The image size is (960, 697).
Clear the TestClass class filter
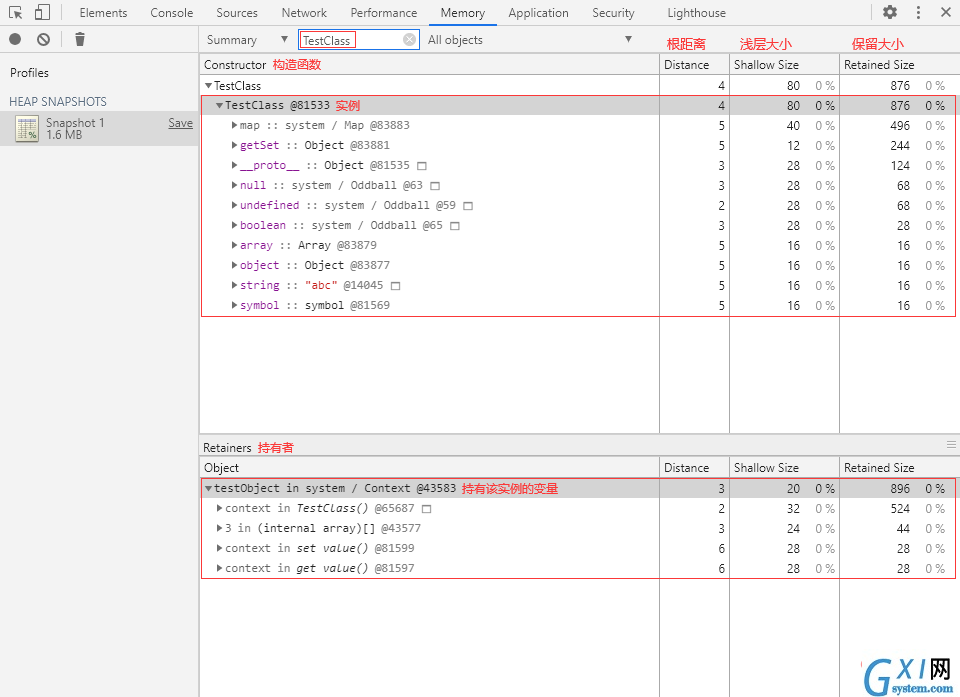pos(410,40)
